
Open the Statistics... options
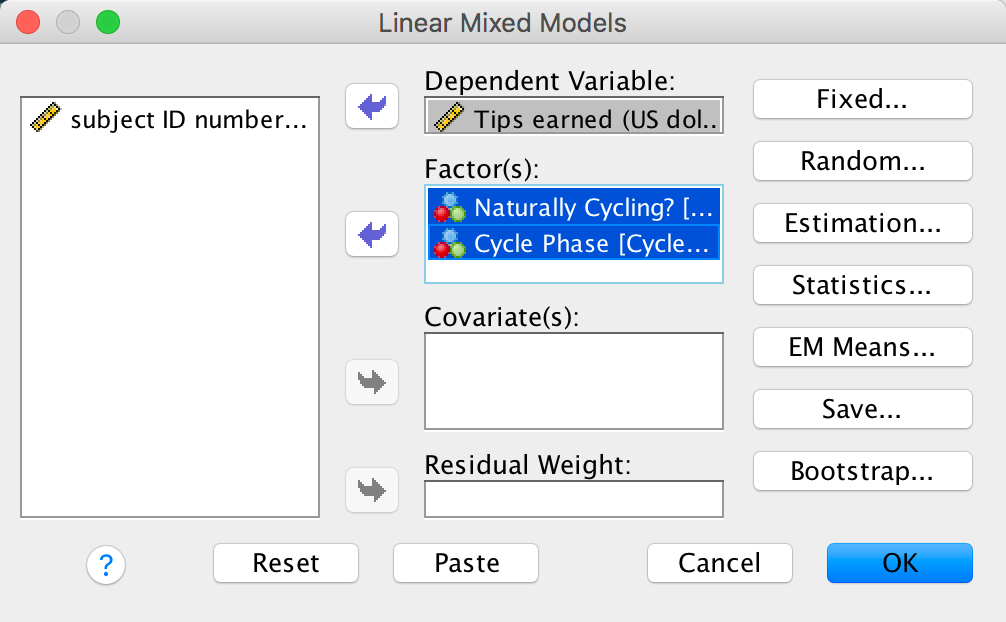click(862, 285)
